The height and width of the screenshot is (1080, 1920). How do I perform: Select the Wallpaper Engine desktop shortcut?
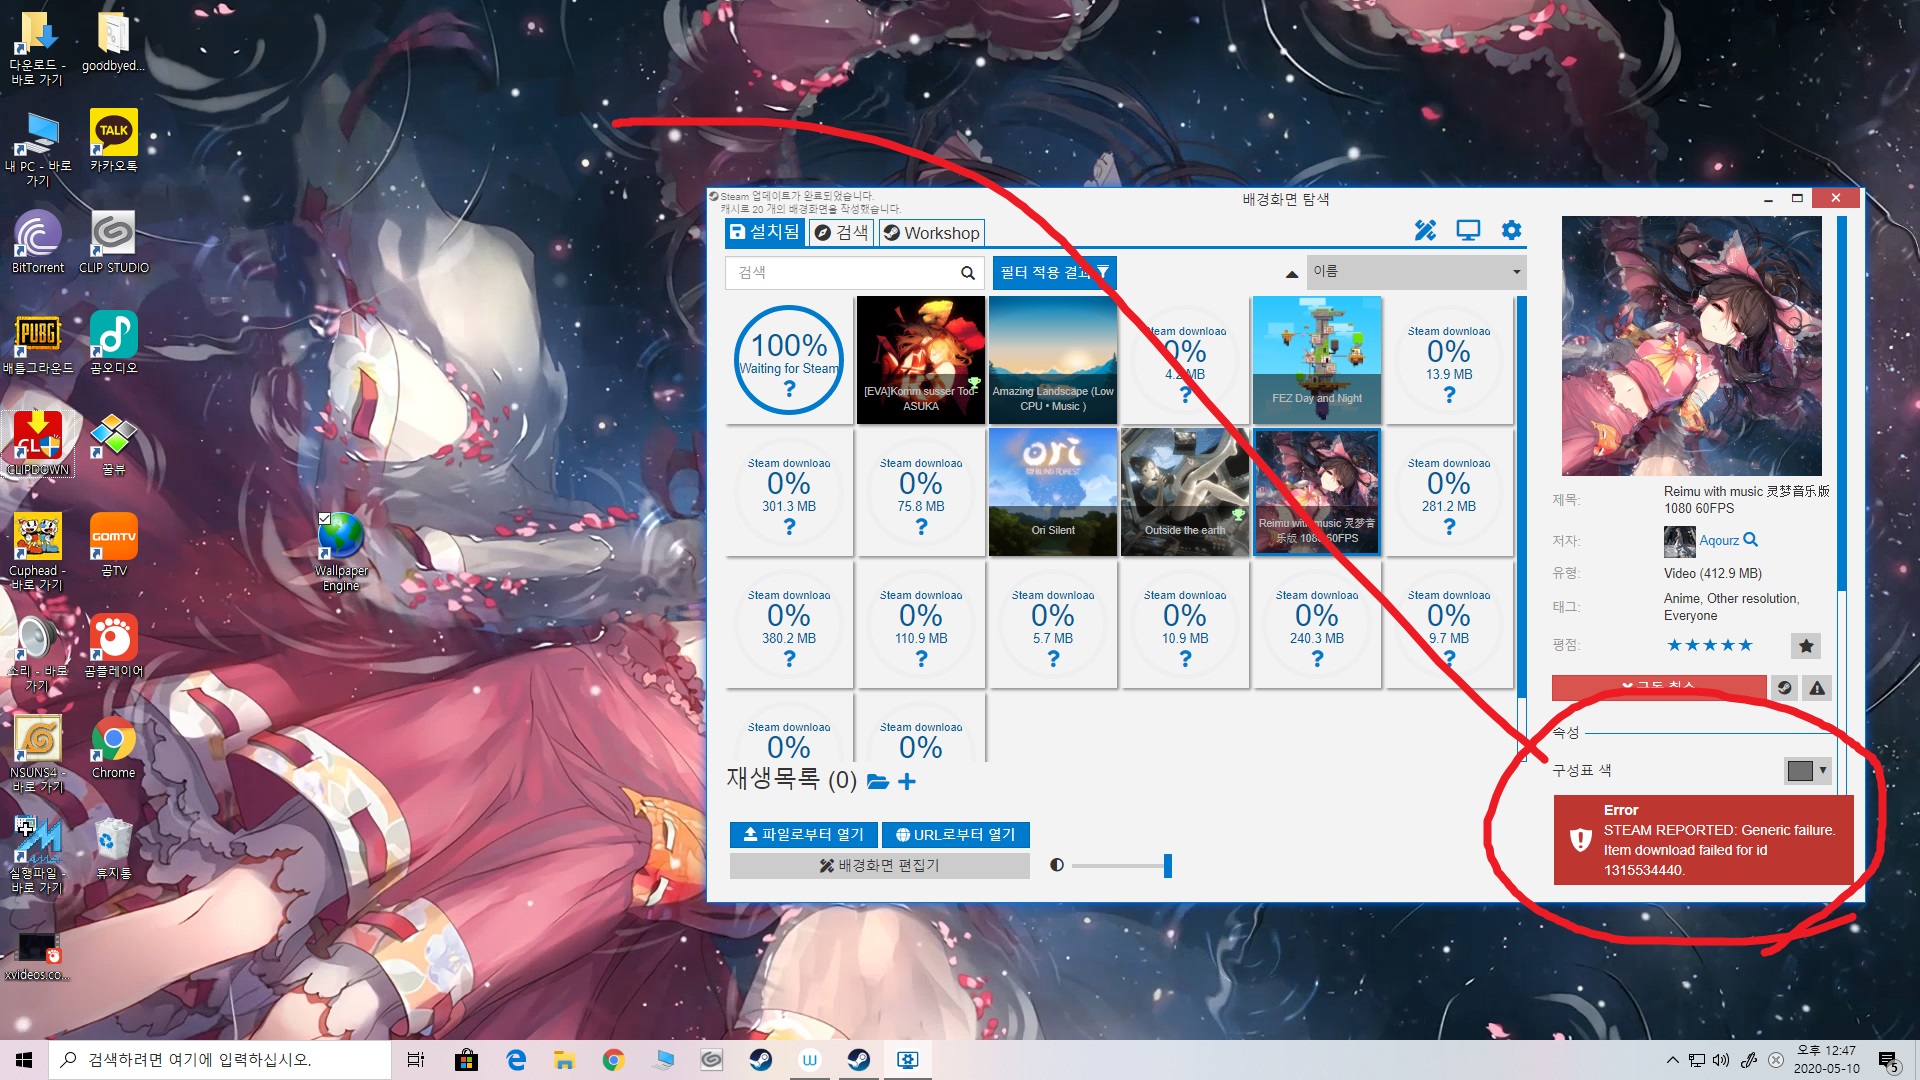[341, 552]
